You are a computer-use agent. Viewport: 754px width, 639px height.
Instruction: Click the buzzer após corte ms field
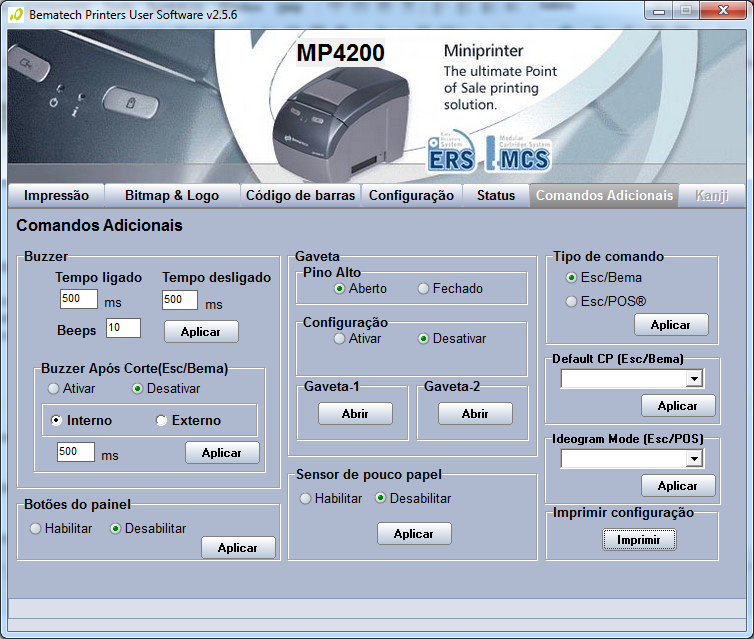[76, 452]
